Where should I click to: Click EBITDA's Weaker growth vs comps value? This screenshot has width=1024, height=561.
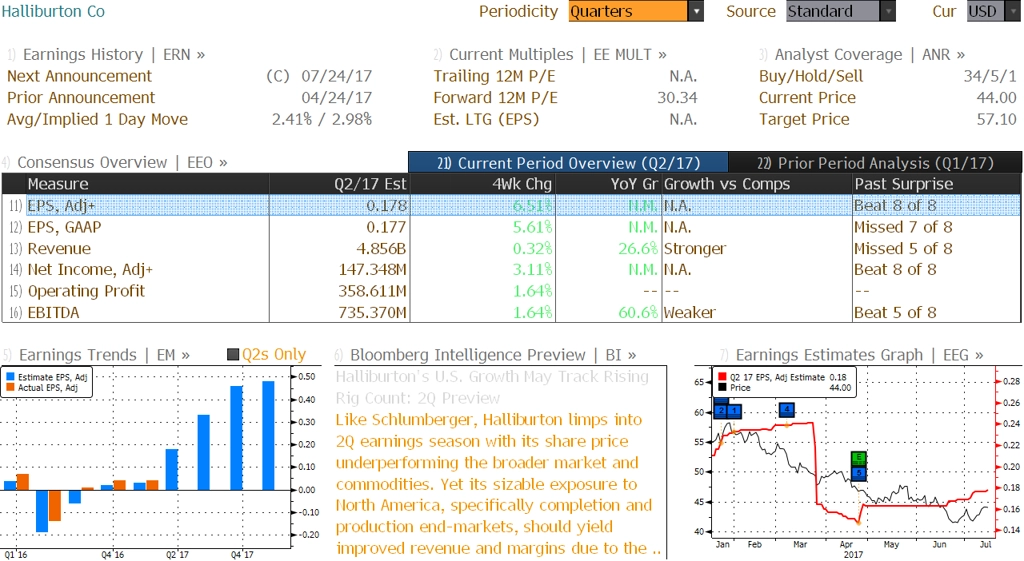[x=690, y=313]
